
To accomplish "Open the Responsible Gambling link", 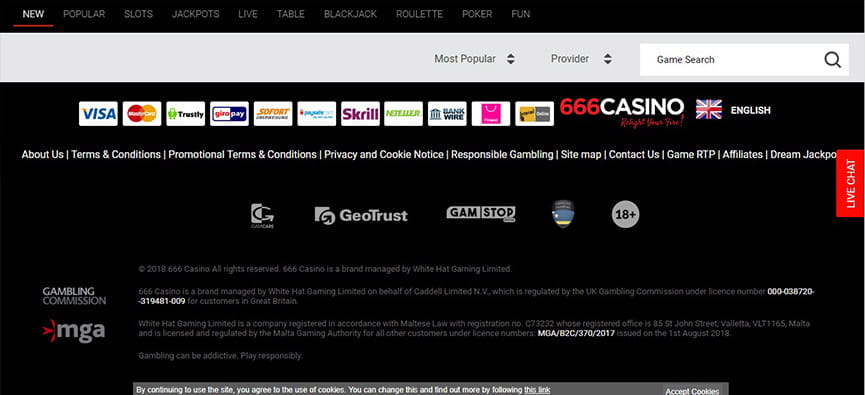I will click(x=502, y=154).
